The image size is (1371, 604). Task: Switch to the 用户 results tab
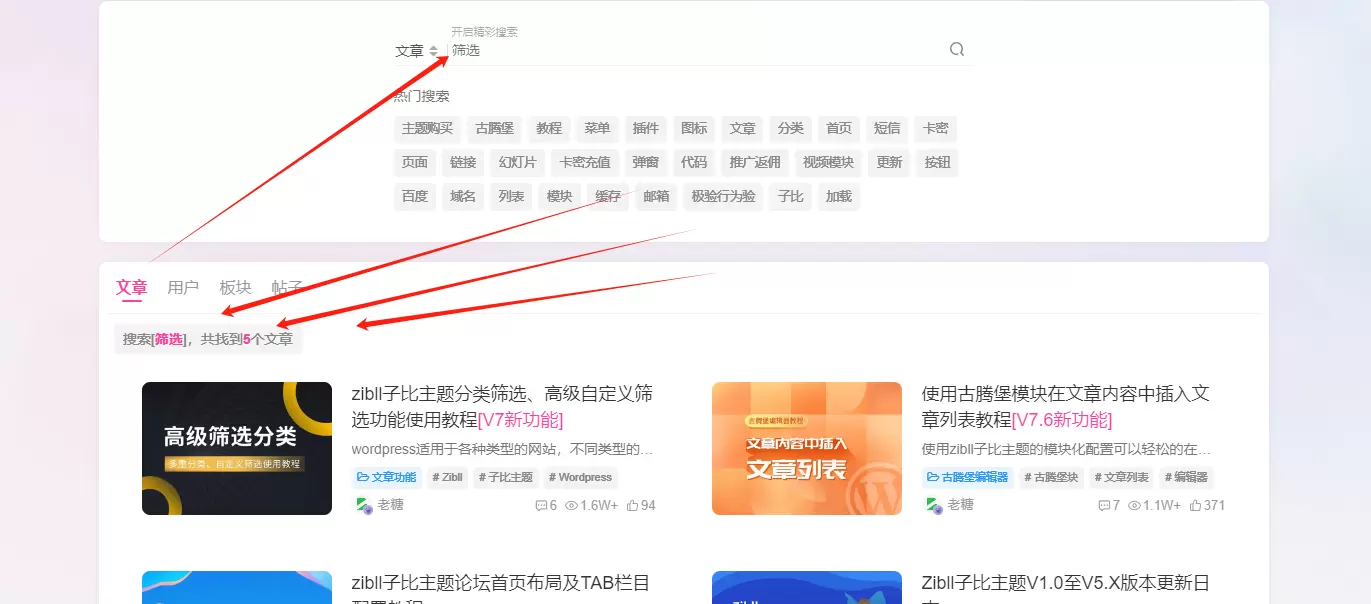184,288
